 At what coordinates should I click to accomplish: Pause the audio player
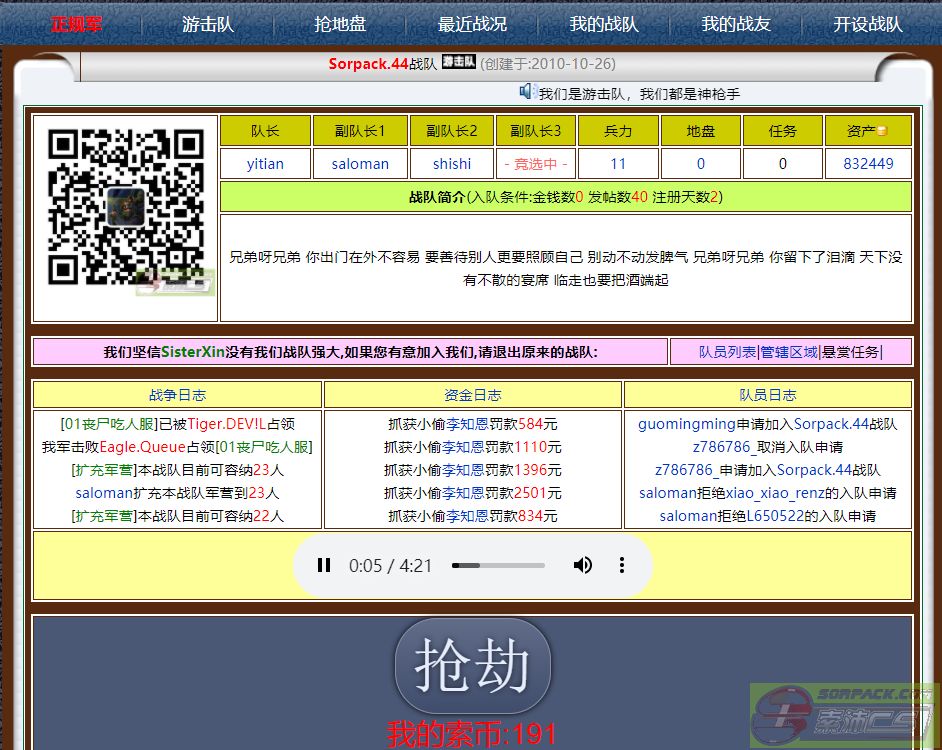324,565
